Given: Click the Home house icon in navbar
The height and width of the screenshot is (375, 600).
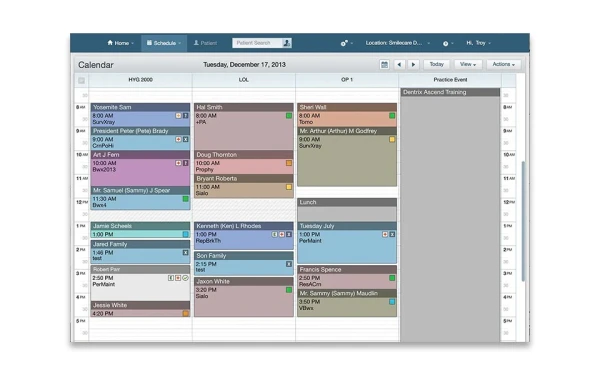Looking at the screenshot, I should coord(110,42).
